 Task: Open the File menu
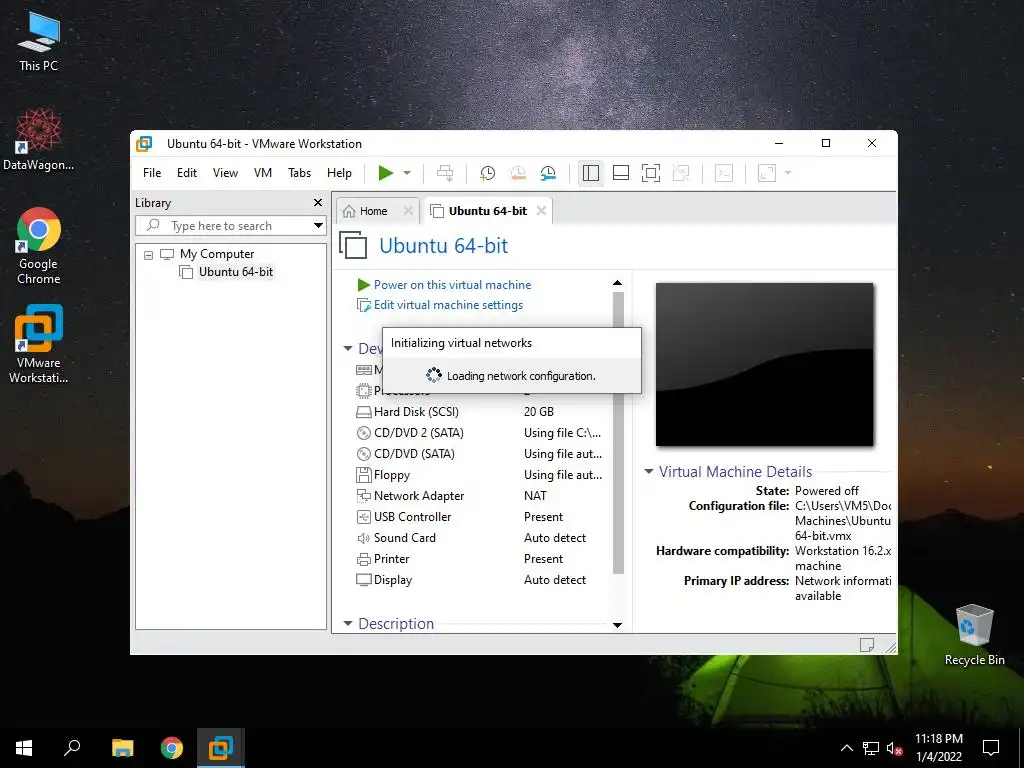click(152, 173)
